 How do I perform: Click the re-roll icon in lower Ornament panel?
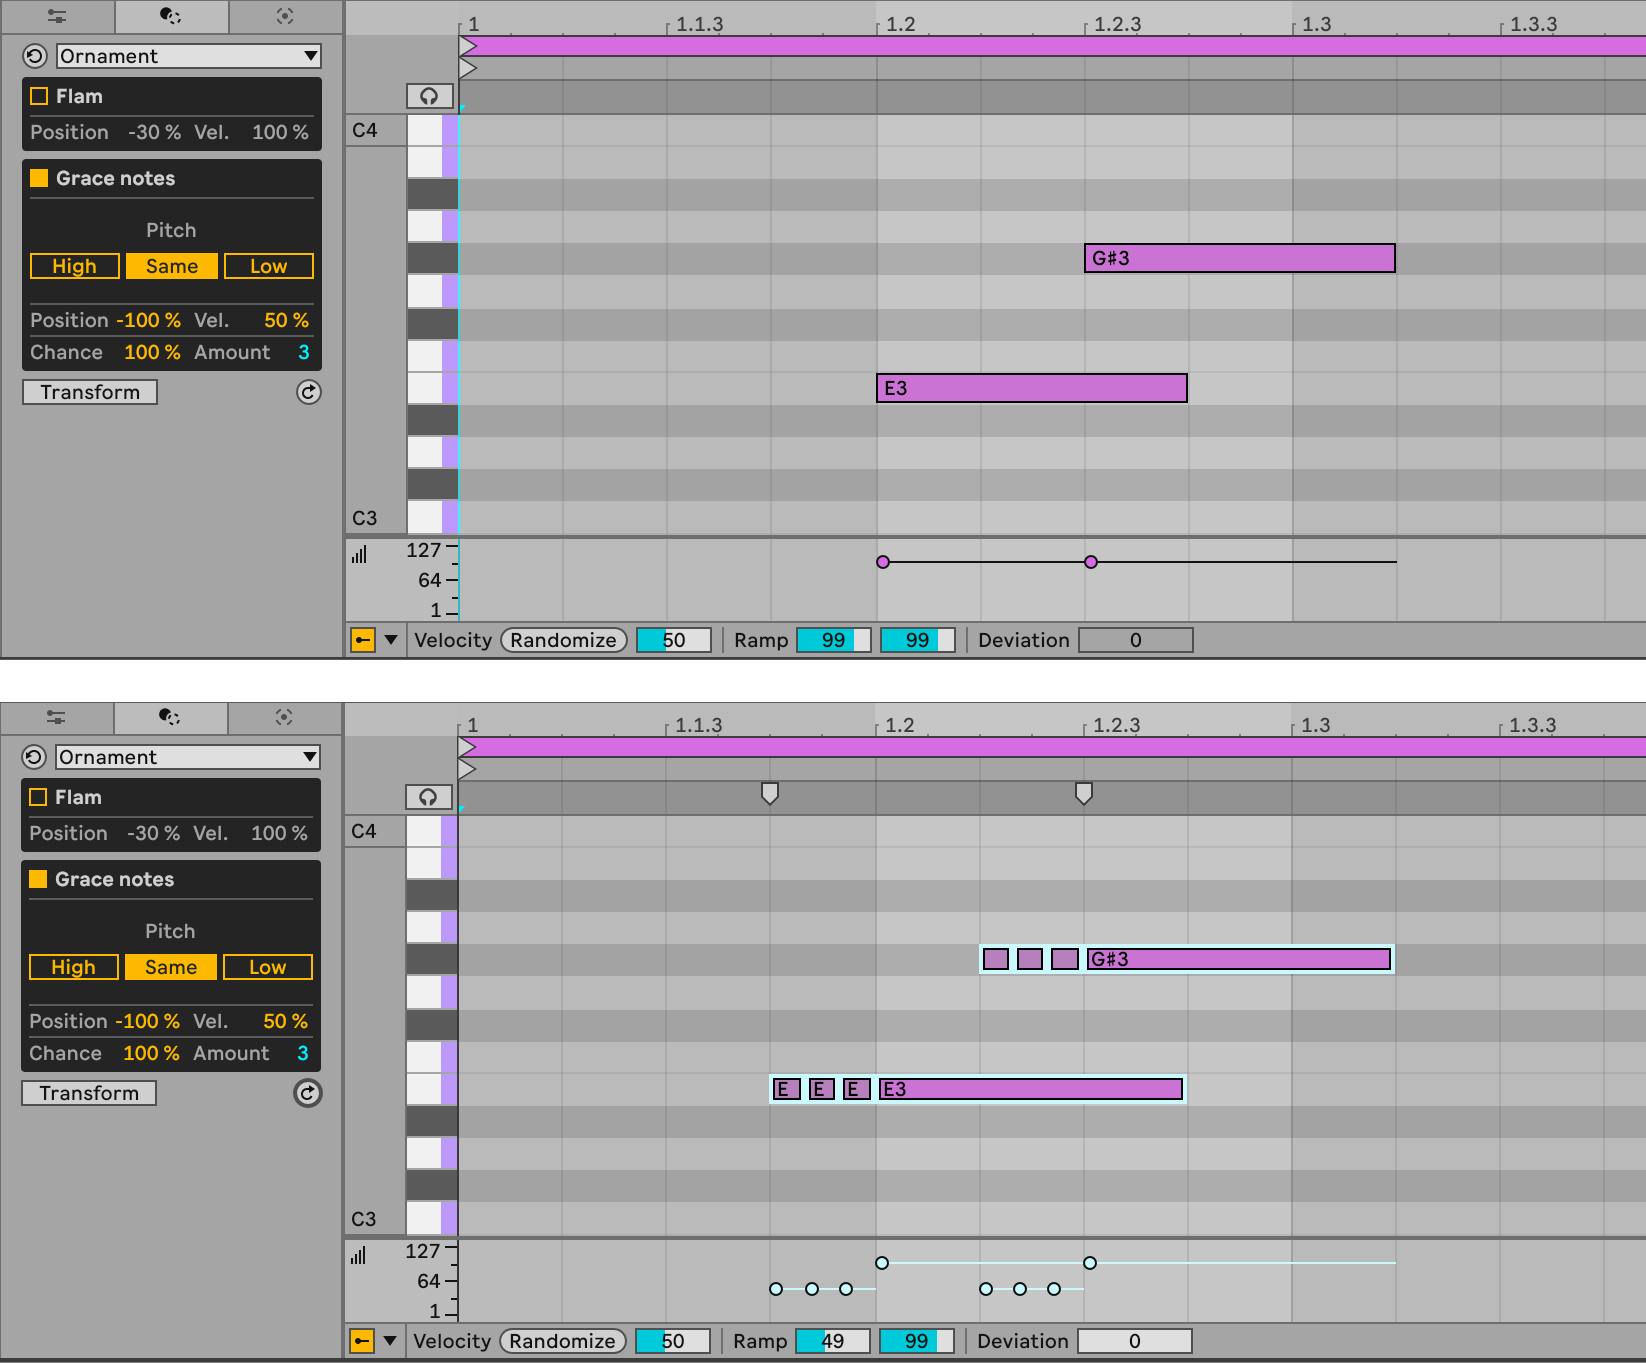click(308, 1094)
